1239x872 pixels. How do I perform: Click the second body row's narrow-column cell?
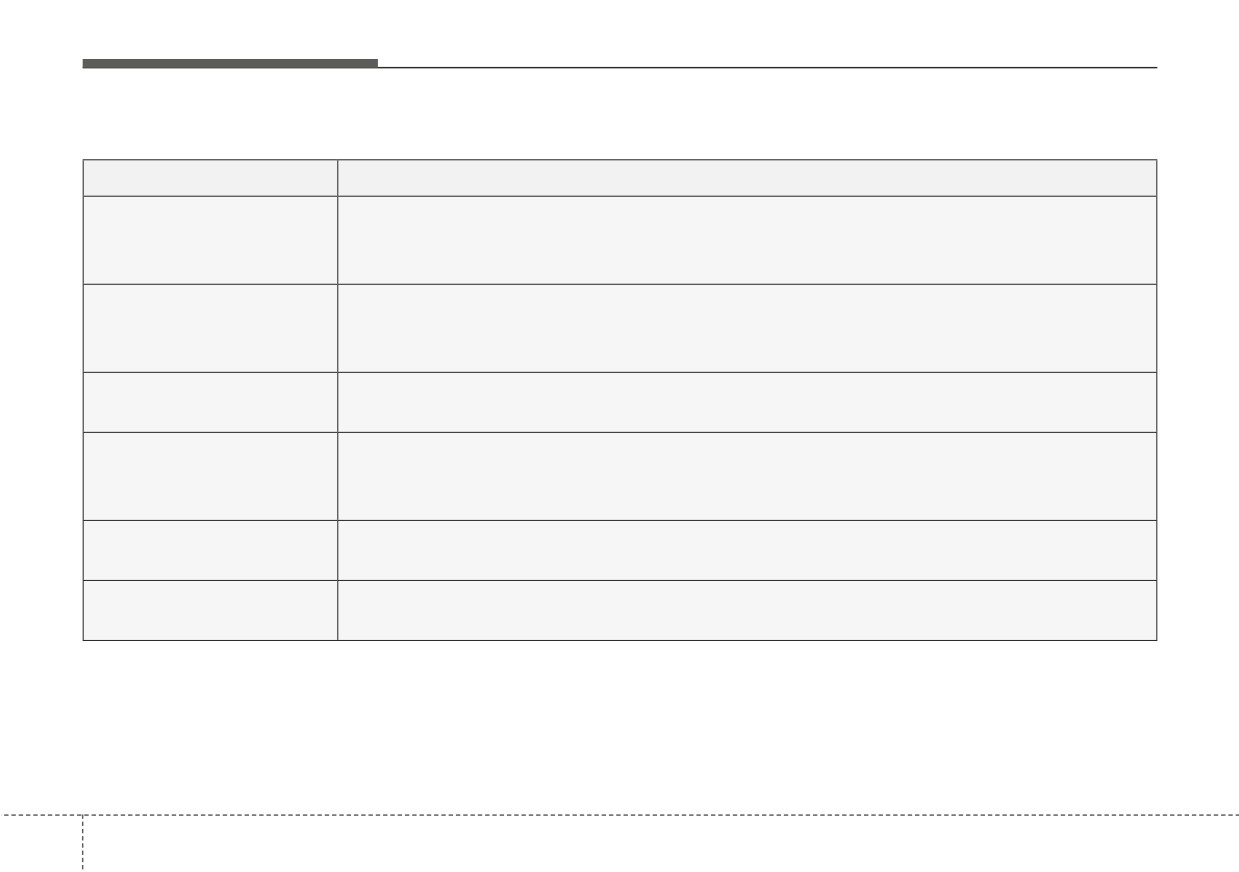[x=210, y=328]
